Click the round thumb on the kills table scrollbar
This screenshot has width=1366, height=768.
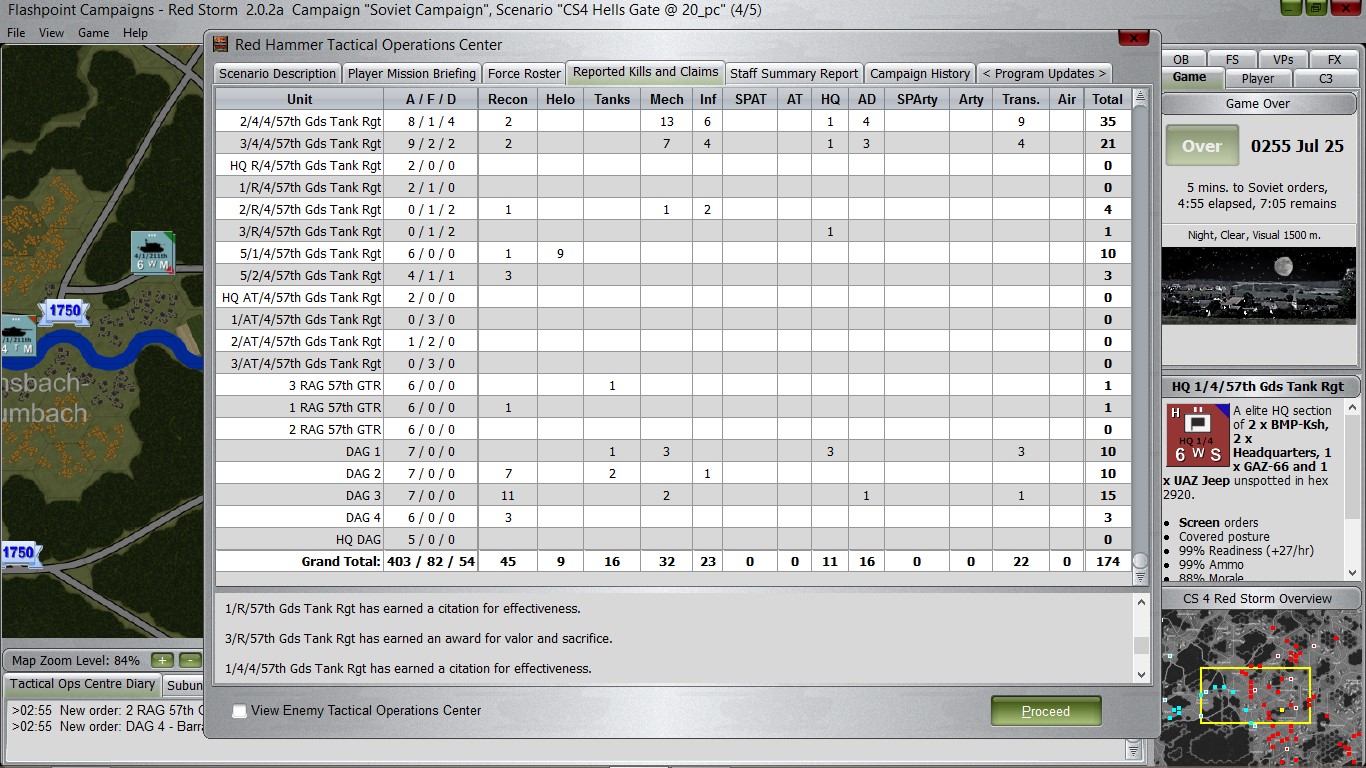click(x=1140, y=561)
